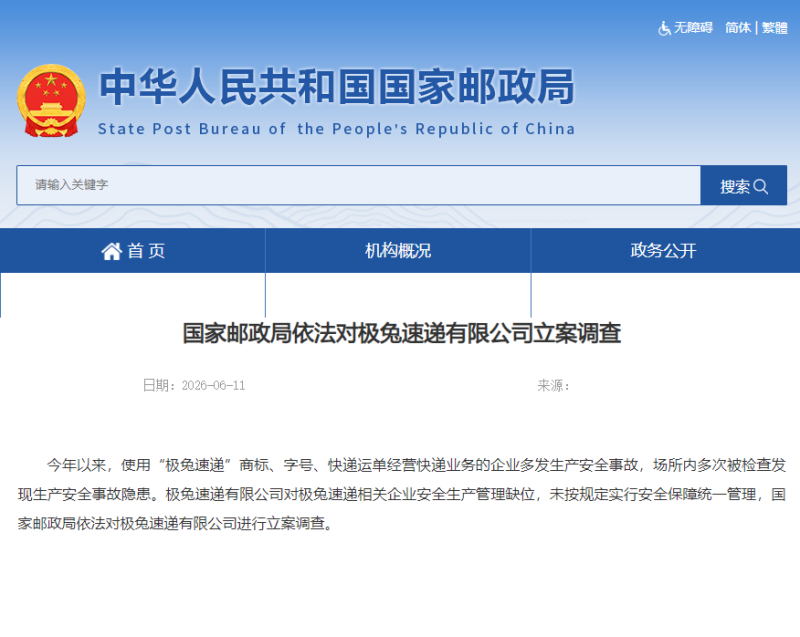Focus the 请输入关键字 search field
The height and width of the screenshot is (637, 800).
pos(358,185)
